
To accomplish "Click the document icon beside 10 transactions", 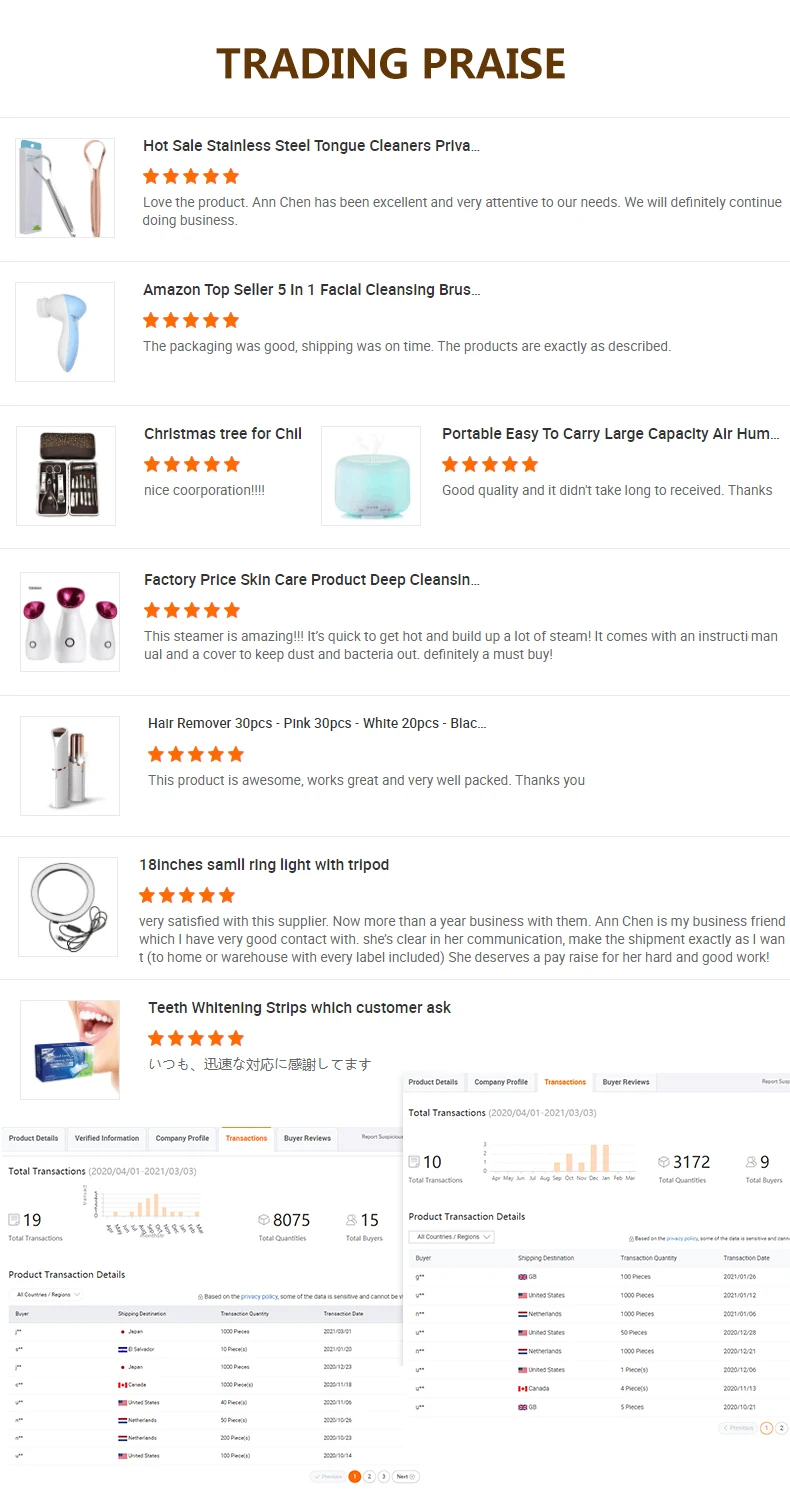I will (414, 1162).
